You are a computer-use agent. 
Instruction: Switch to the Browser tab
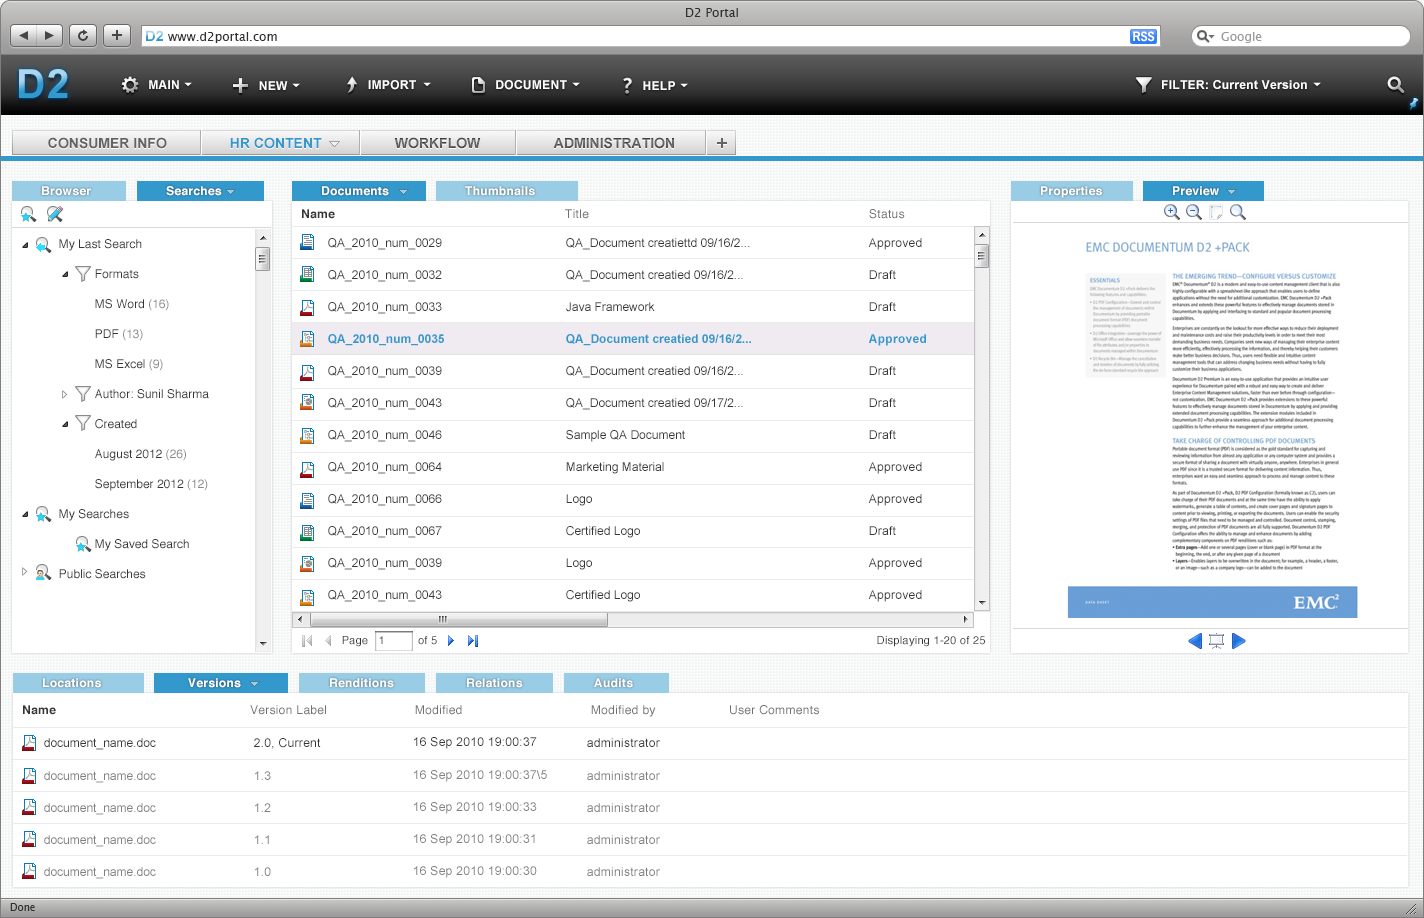[68, 191]
